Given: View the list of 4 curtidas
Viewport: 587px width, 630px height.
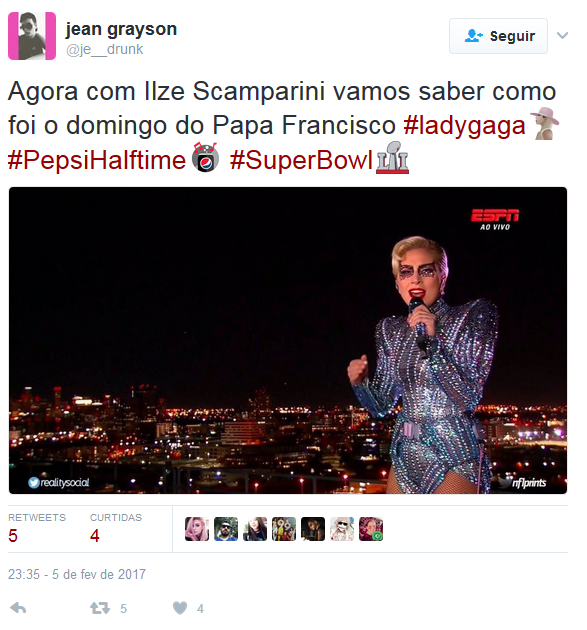Looking at the screenshot, I should [116, 529].
